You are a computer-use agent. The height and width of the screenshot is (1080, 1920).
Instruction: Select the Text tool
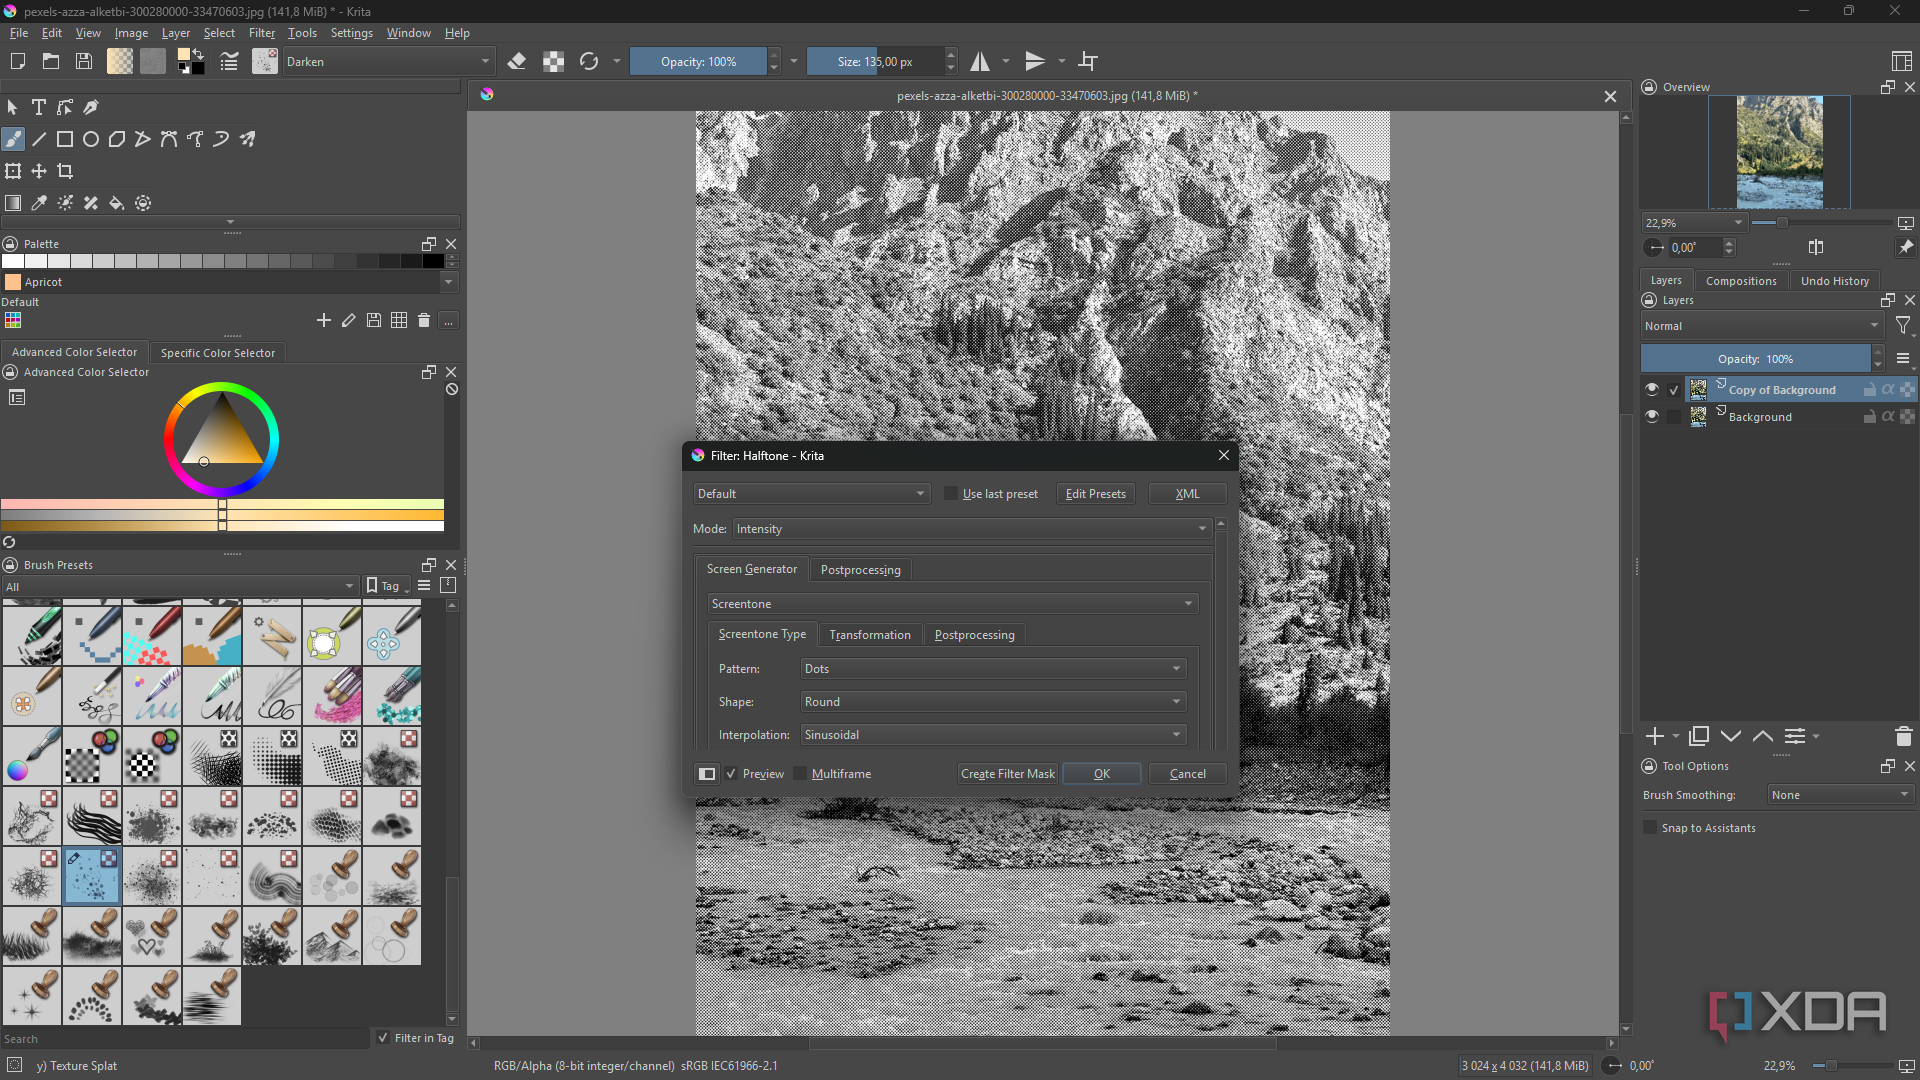pos(39,107)
